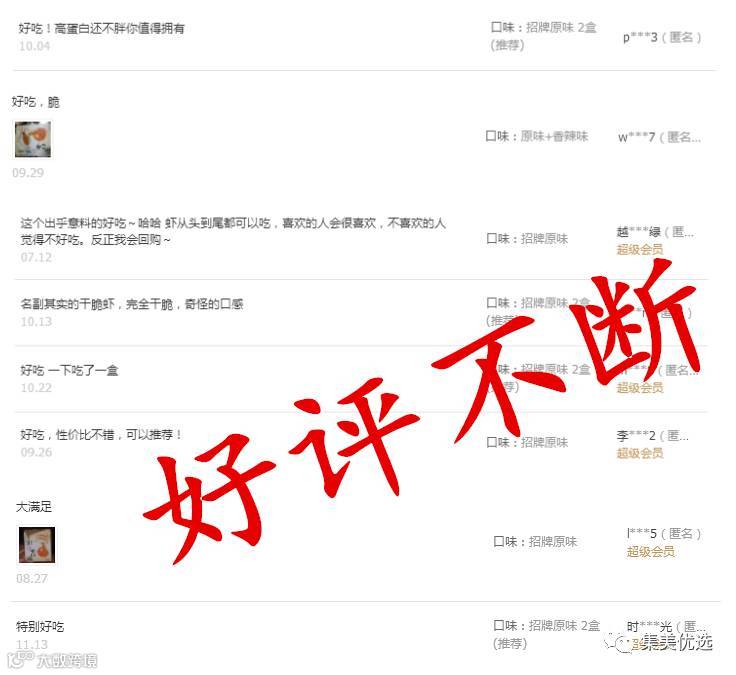Open the photo thumbnail under 大满足 review
736x675 pixels.
37,545
